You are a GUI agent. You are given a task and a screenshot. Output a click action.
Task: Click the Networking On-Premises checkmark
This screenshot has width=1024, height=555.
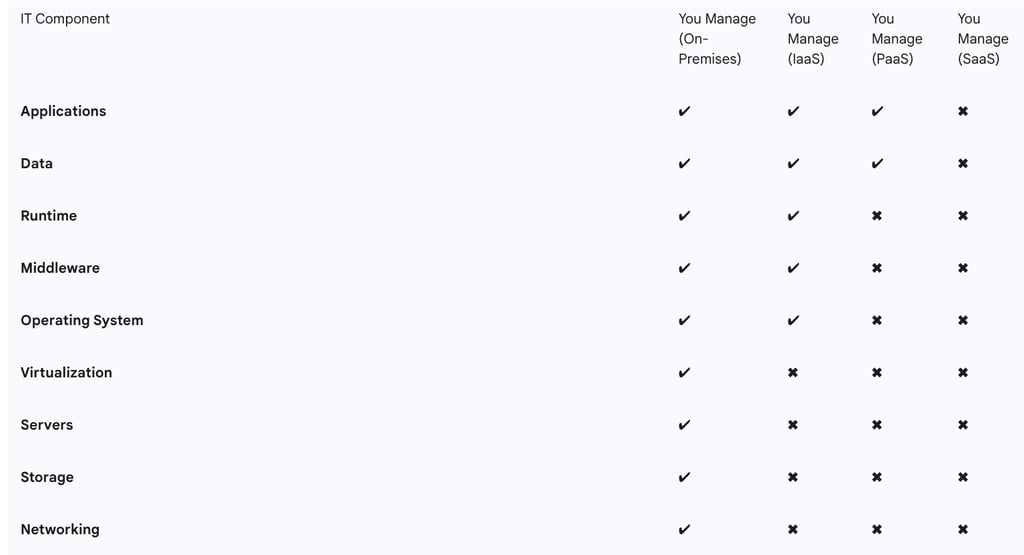pyautogui.click(x=684, y=530)
